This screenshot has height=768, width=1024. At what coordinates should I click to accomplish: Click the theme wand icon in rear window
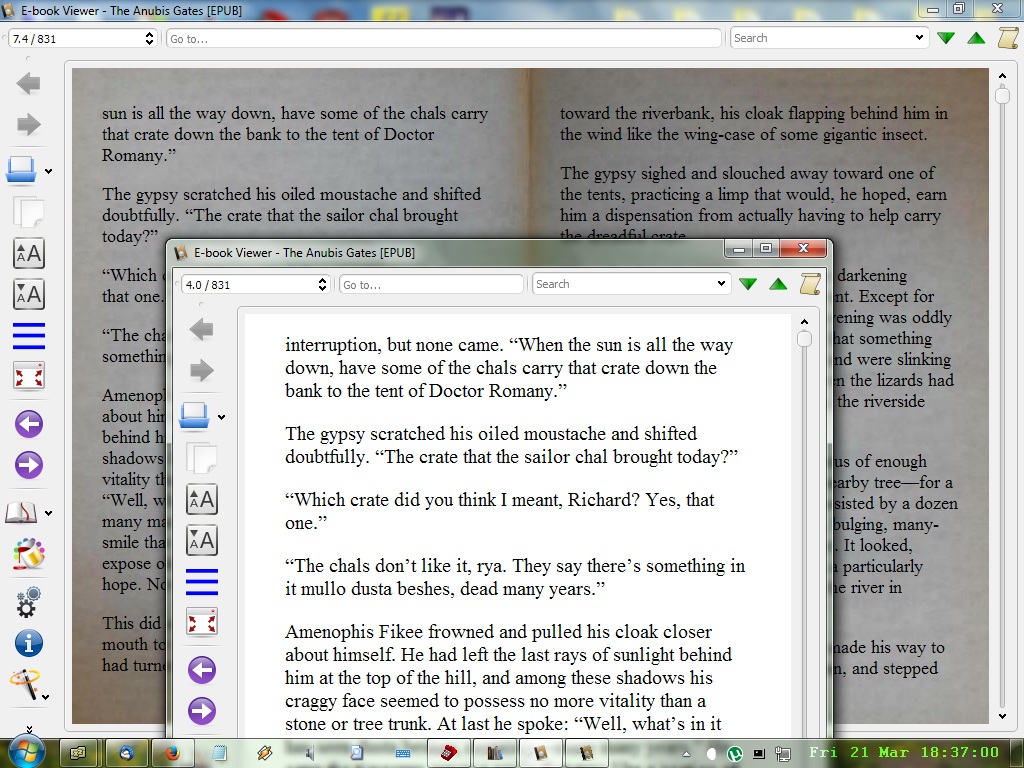[24, 684]
